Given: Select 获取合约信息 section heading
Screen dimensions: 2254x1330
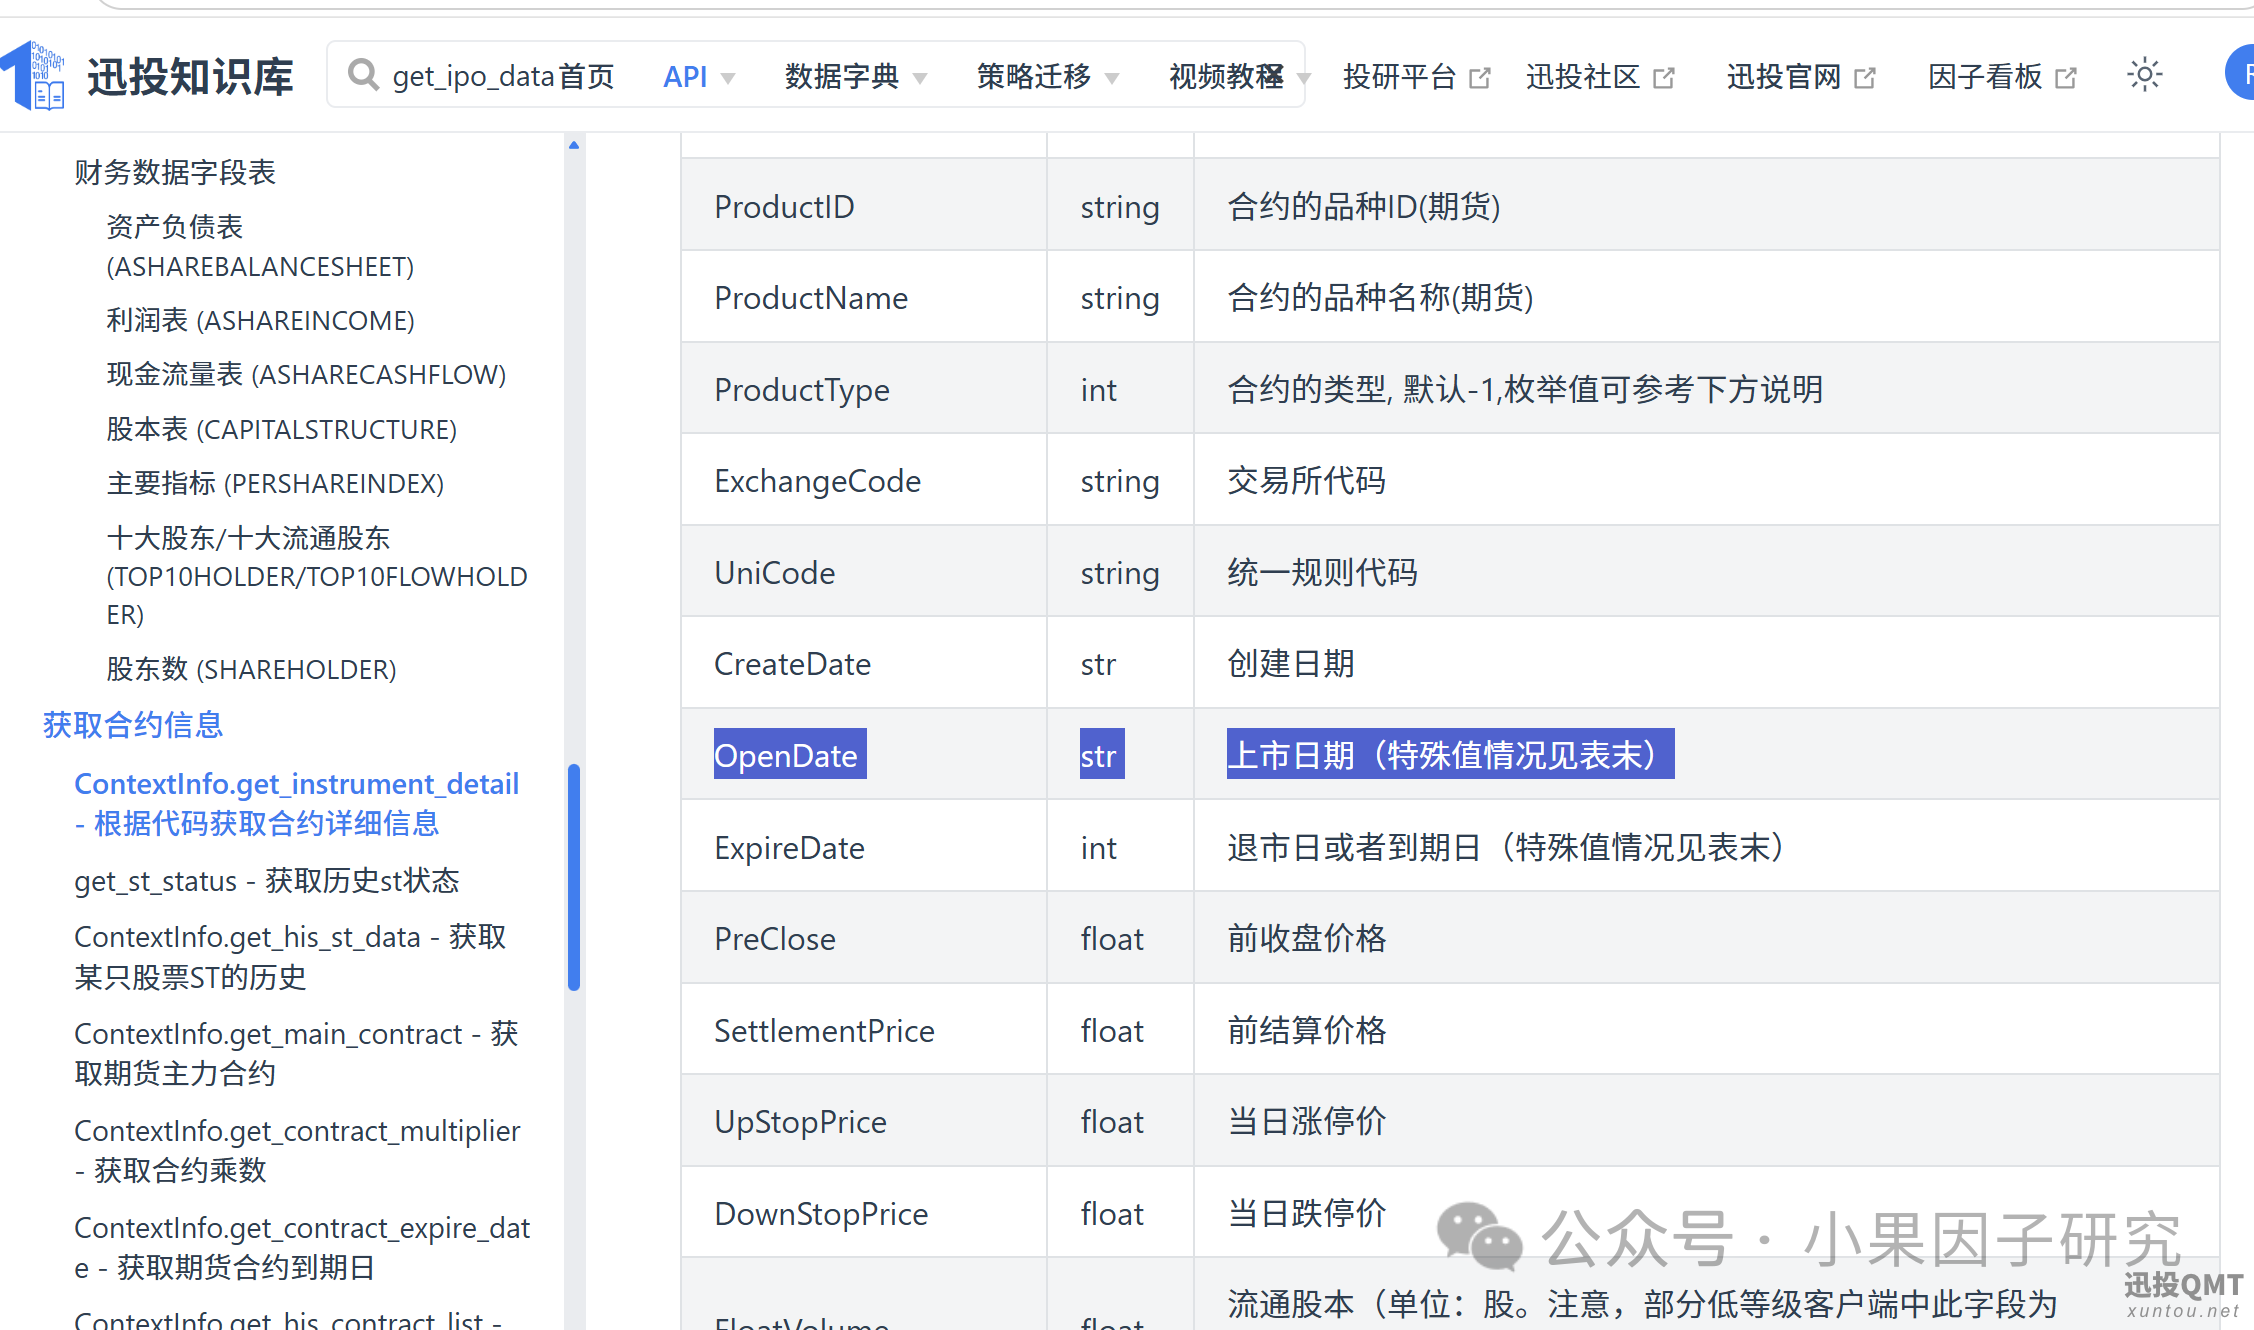Looking at the screenshot, I should pos(132,725).
